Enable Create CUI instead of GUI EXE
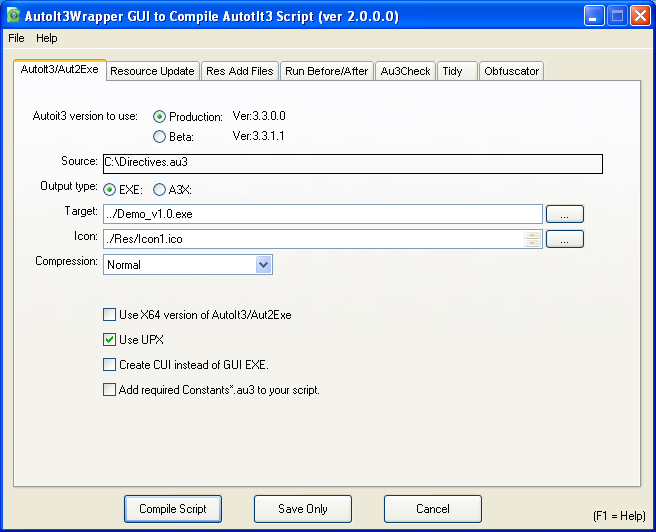This screenshot has width=656, height=532. 110,365
